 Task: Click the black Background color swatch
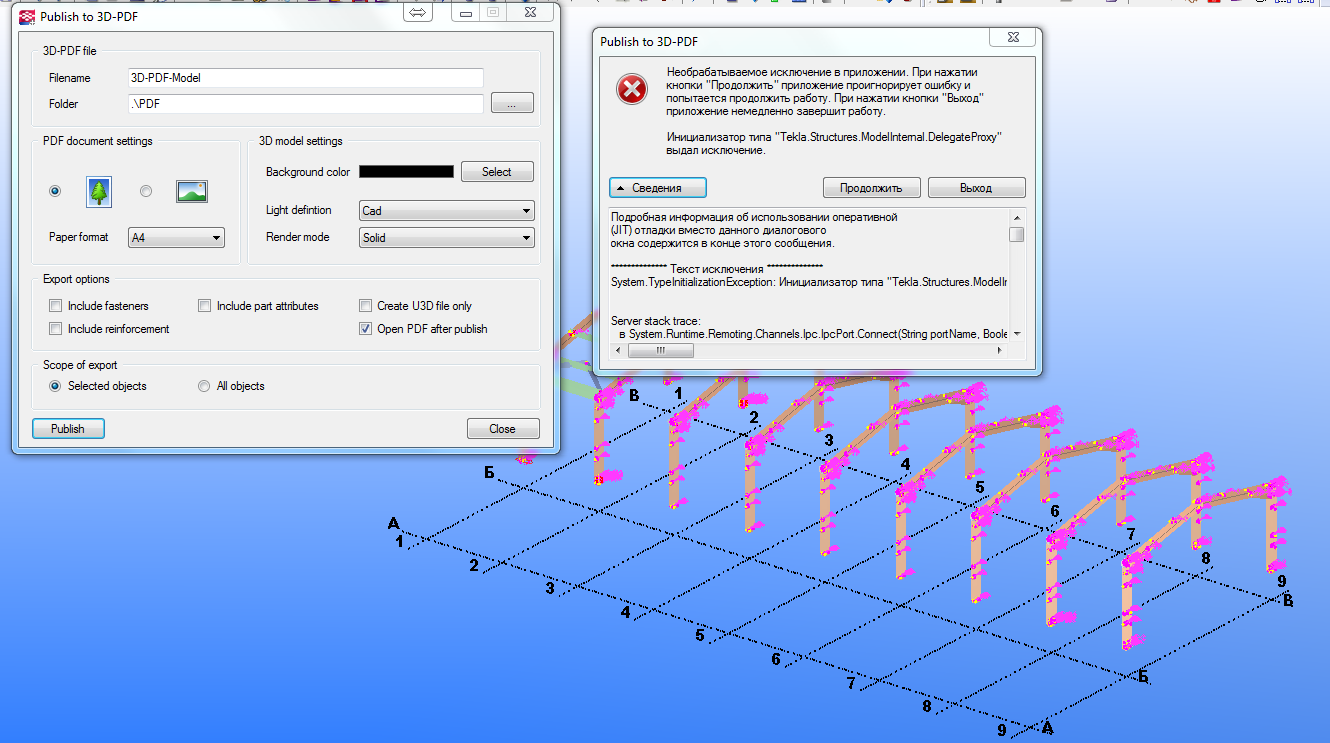pyautogui.click(x=406, y=172)
